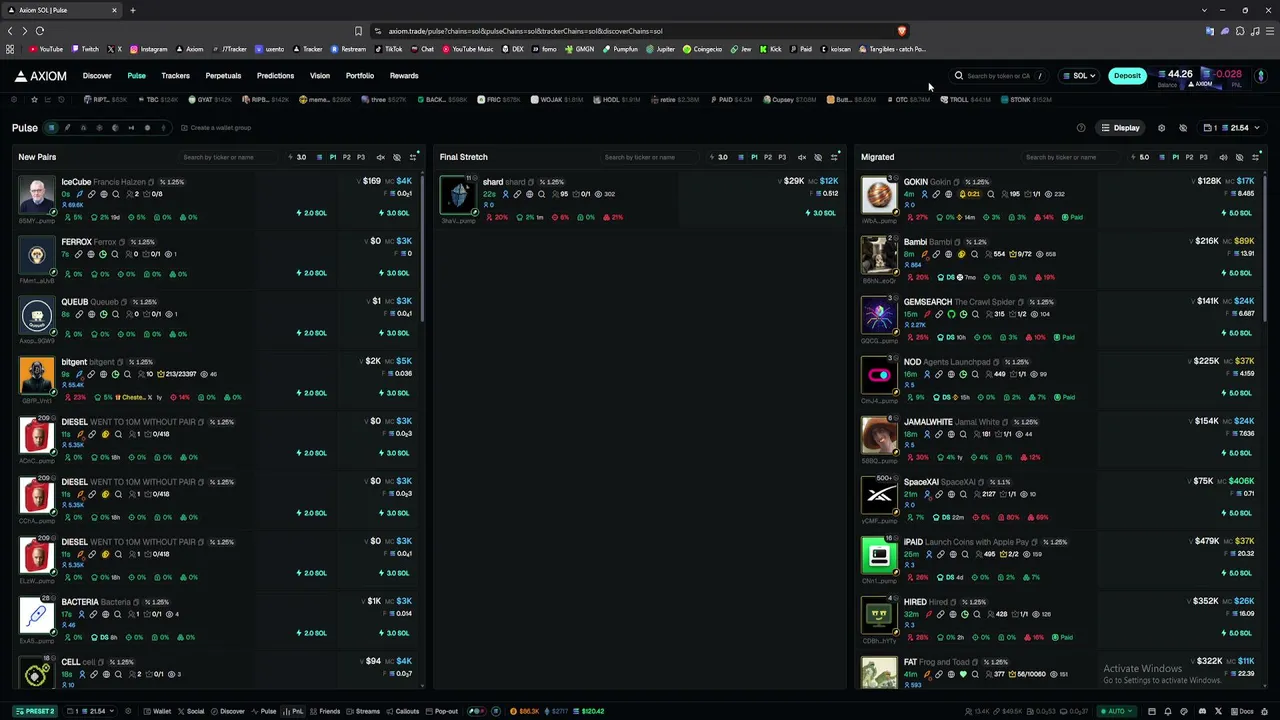Screen dimensions: 1280x720
Task: Open the IceCube token thumbnail
Action: coord(37,196)
